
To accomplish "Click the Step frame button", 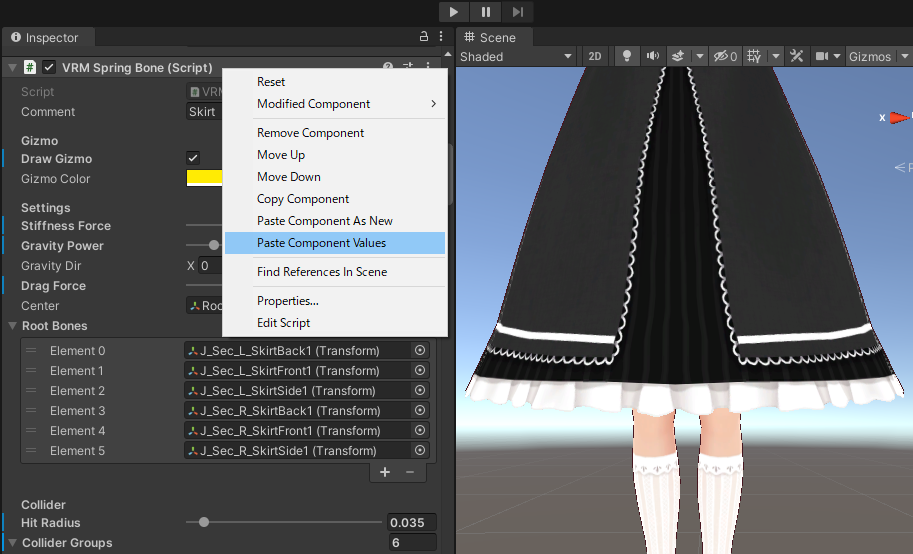I will tap(518, 12).
